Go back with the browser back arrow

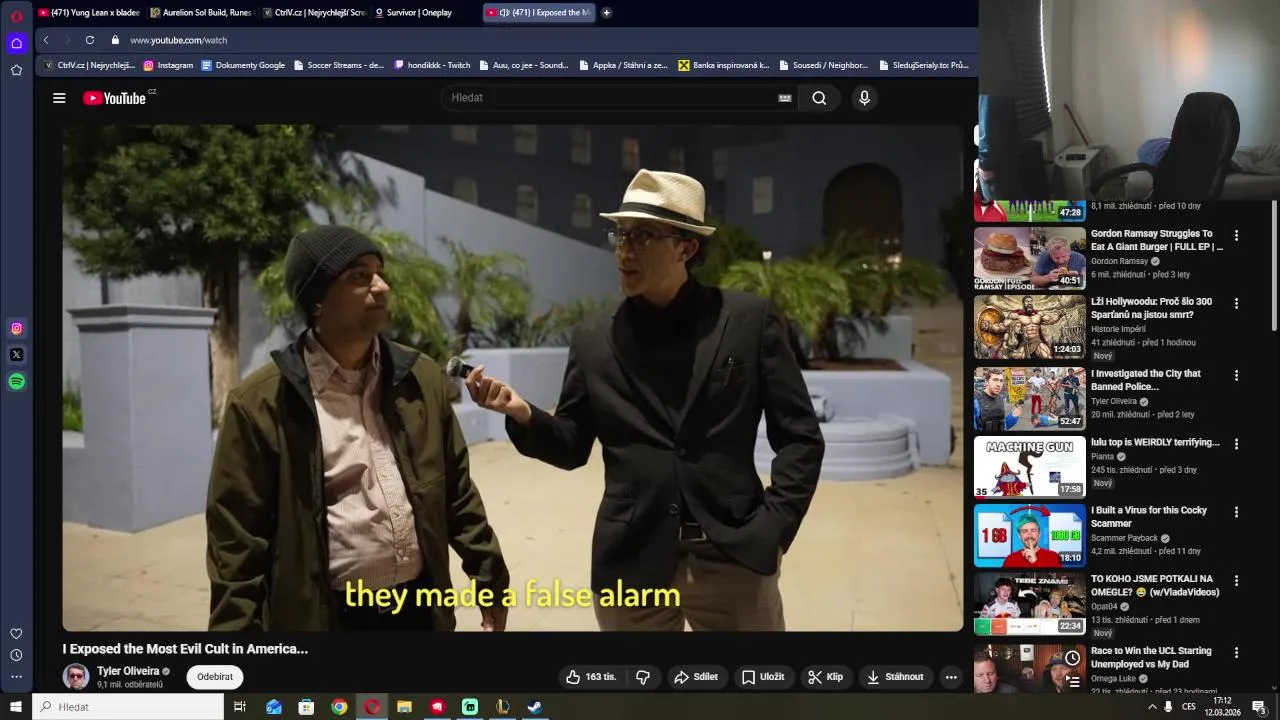[46, 40]
